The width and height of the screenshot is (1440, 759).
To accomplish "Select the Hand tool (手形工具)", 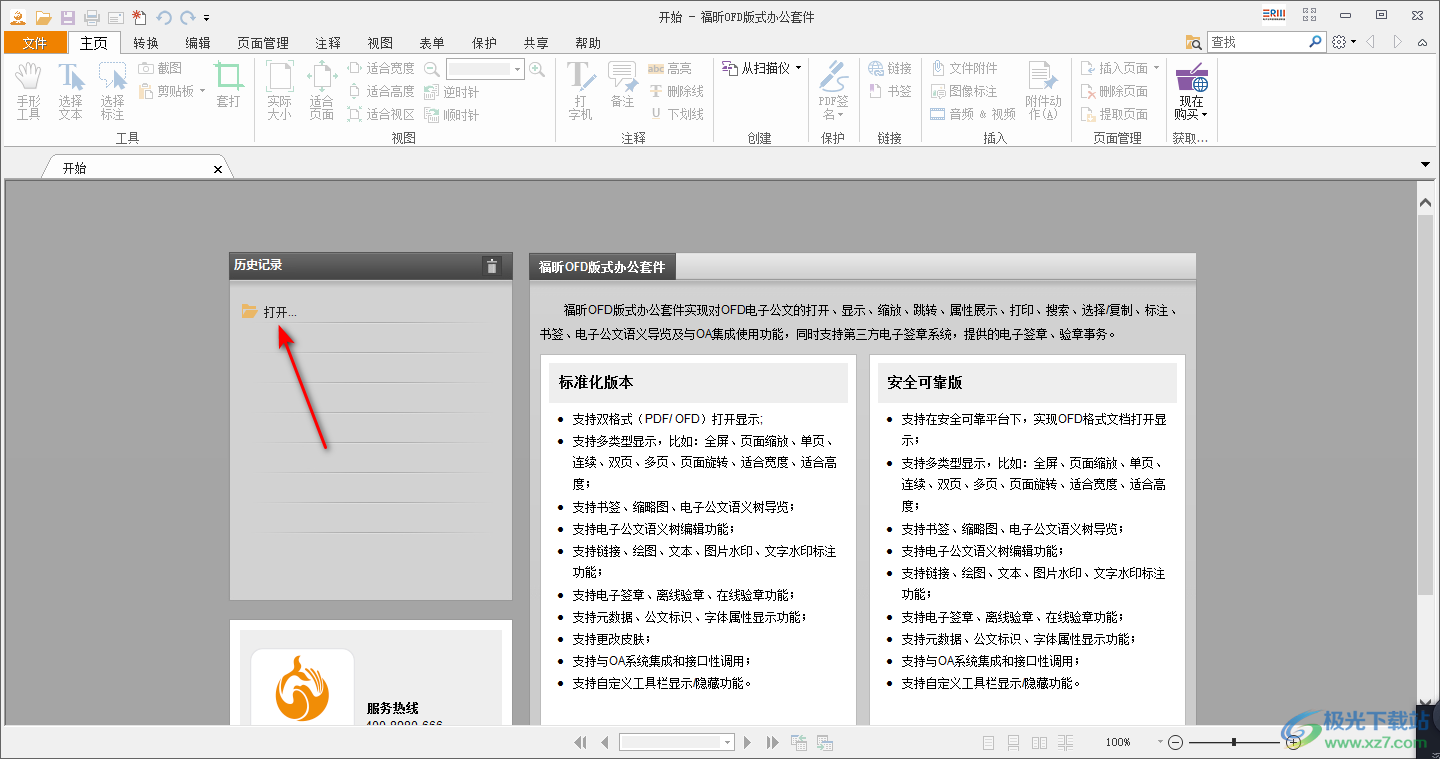I will point(28,91).
